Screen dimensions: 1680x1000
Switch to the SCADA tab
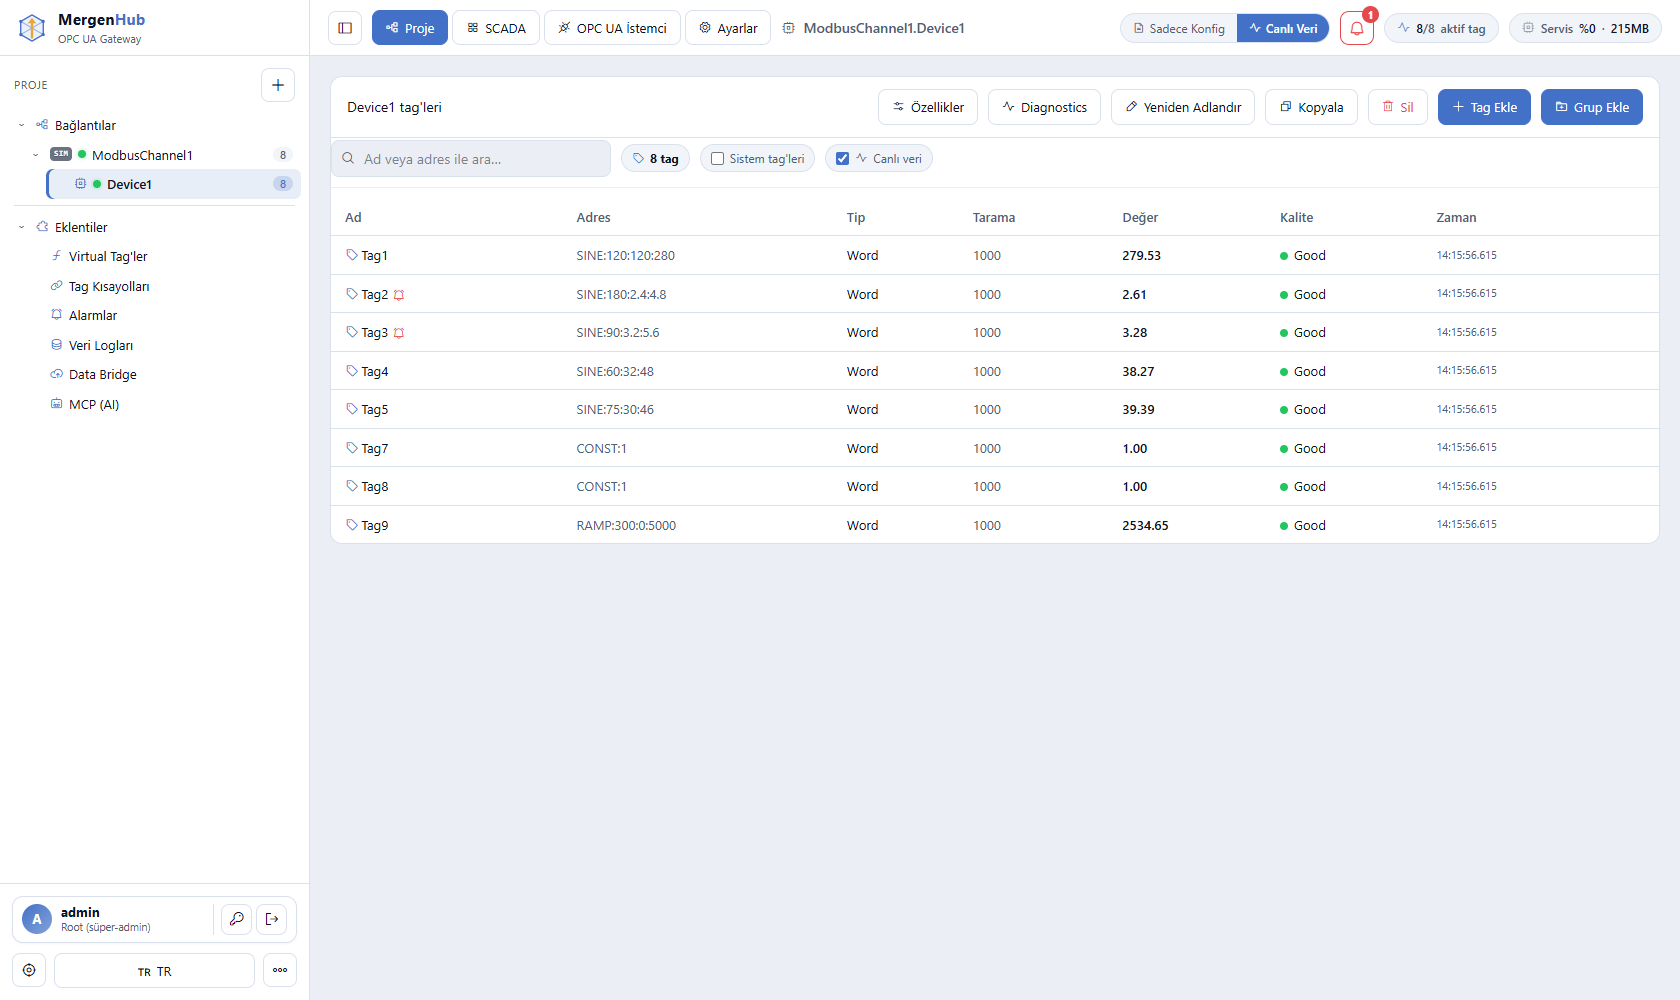coord(496,28)
